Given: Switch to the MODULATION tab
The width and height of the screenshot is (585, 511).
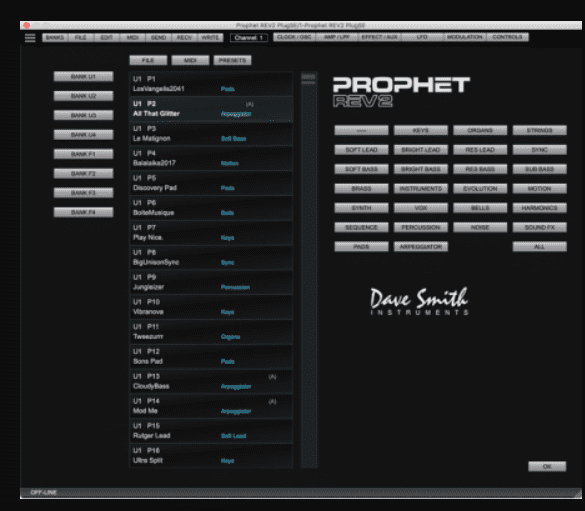Looking at the screenshot, I should [464, 37].
